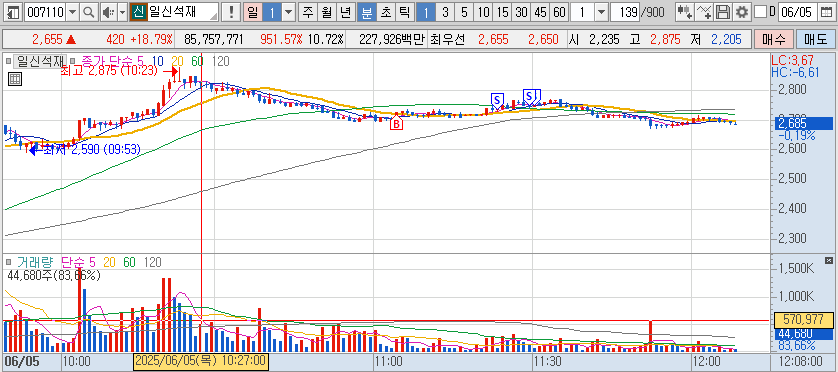Select 3-minute interval button
Viewport: 838px width, 372px height.
coord(445,12)
